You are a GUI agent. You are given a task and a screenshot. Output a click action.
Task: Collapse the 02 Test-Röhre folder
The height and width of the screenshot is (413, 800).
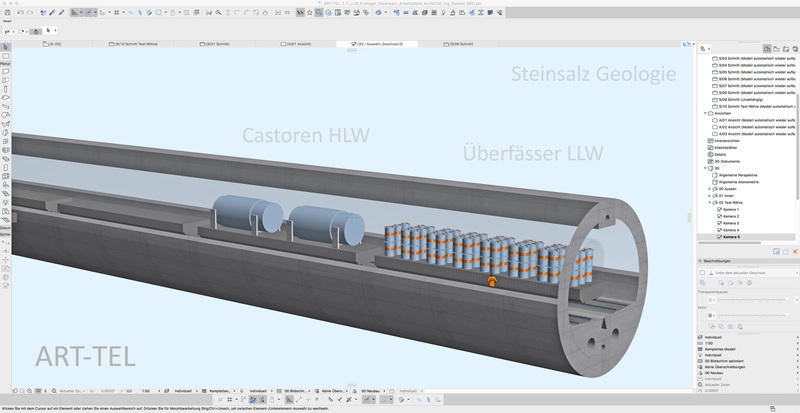(709, 201)
